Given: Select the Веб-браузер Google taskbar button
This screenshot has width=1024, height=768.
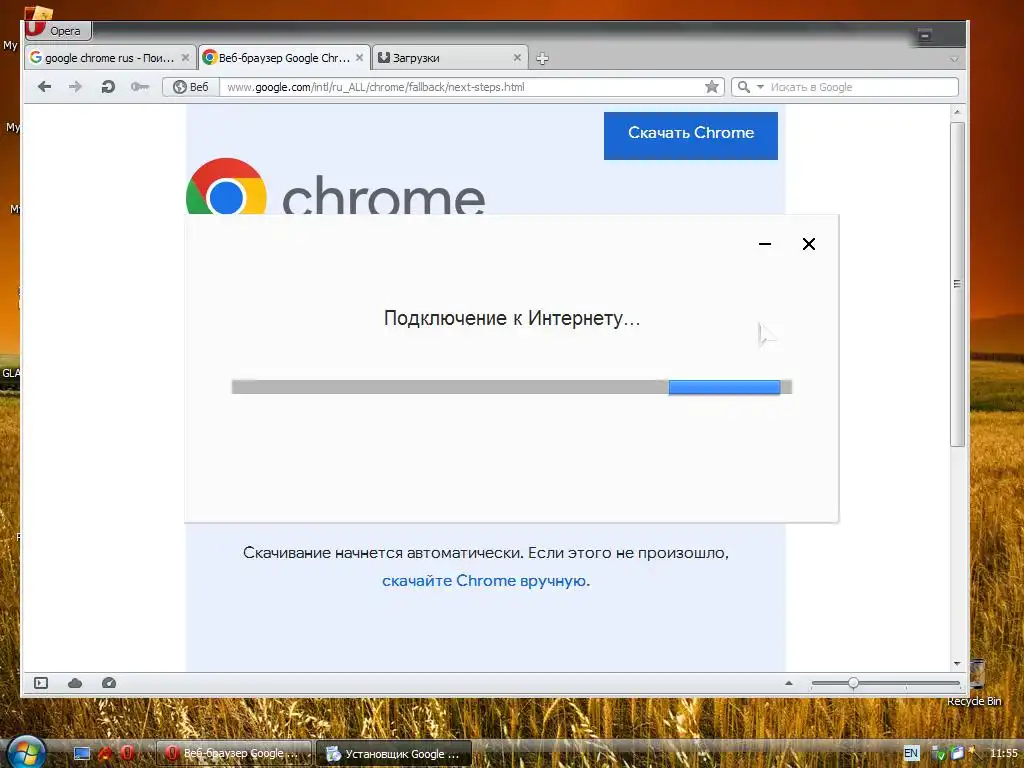Looking at the screenshot, I should (234, 753).
